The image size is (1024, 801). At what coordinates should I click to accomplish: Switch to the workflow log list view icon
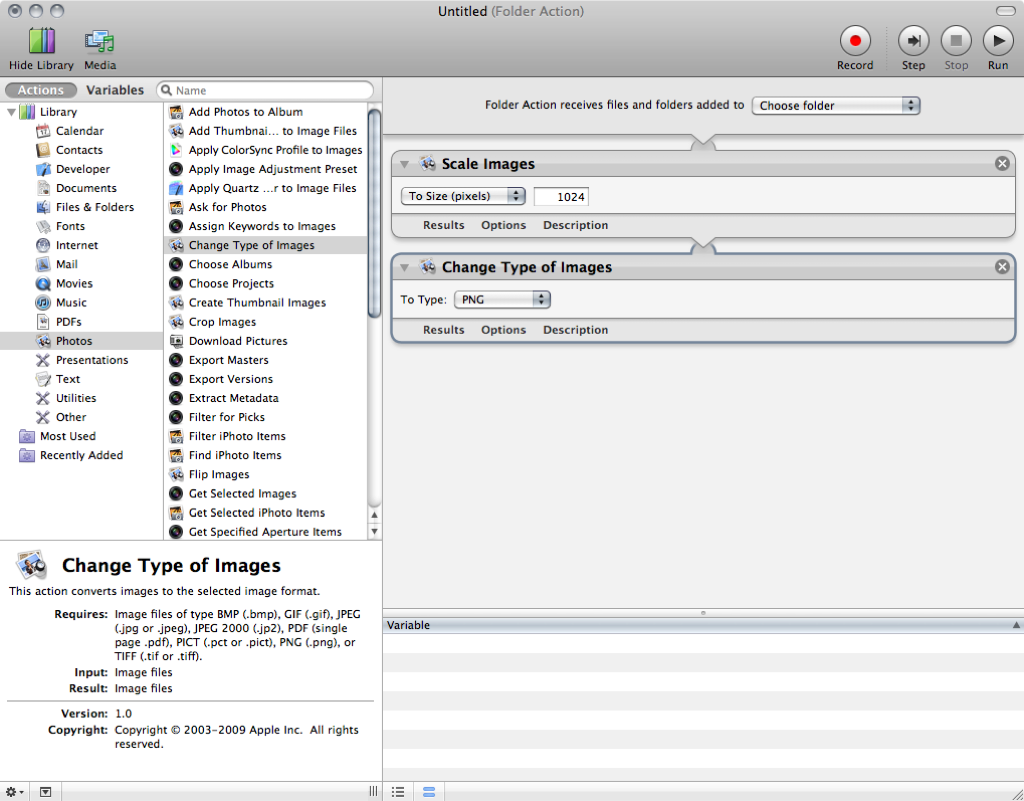click(x=398, y=791)
